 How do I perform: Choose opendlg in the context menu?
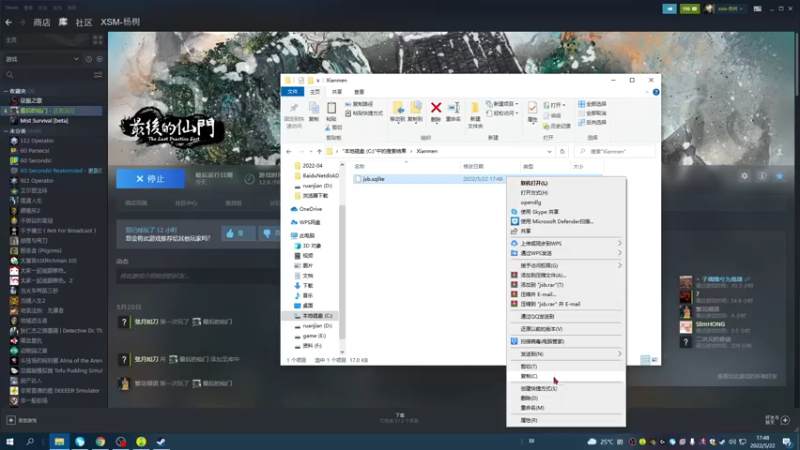(566, 202)
